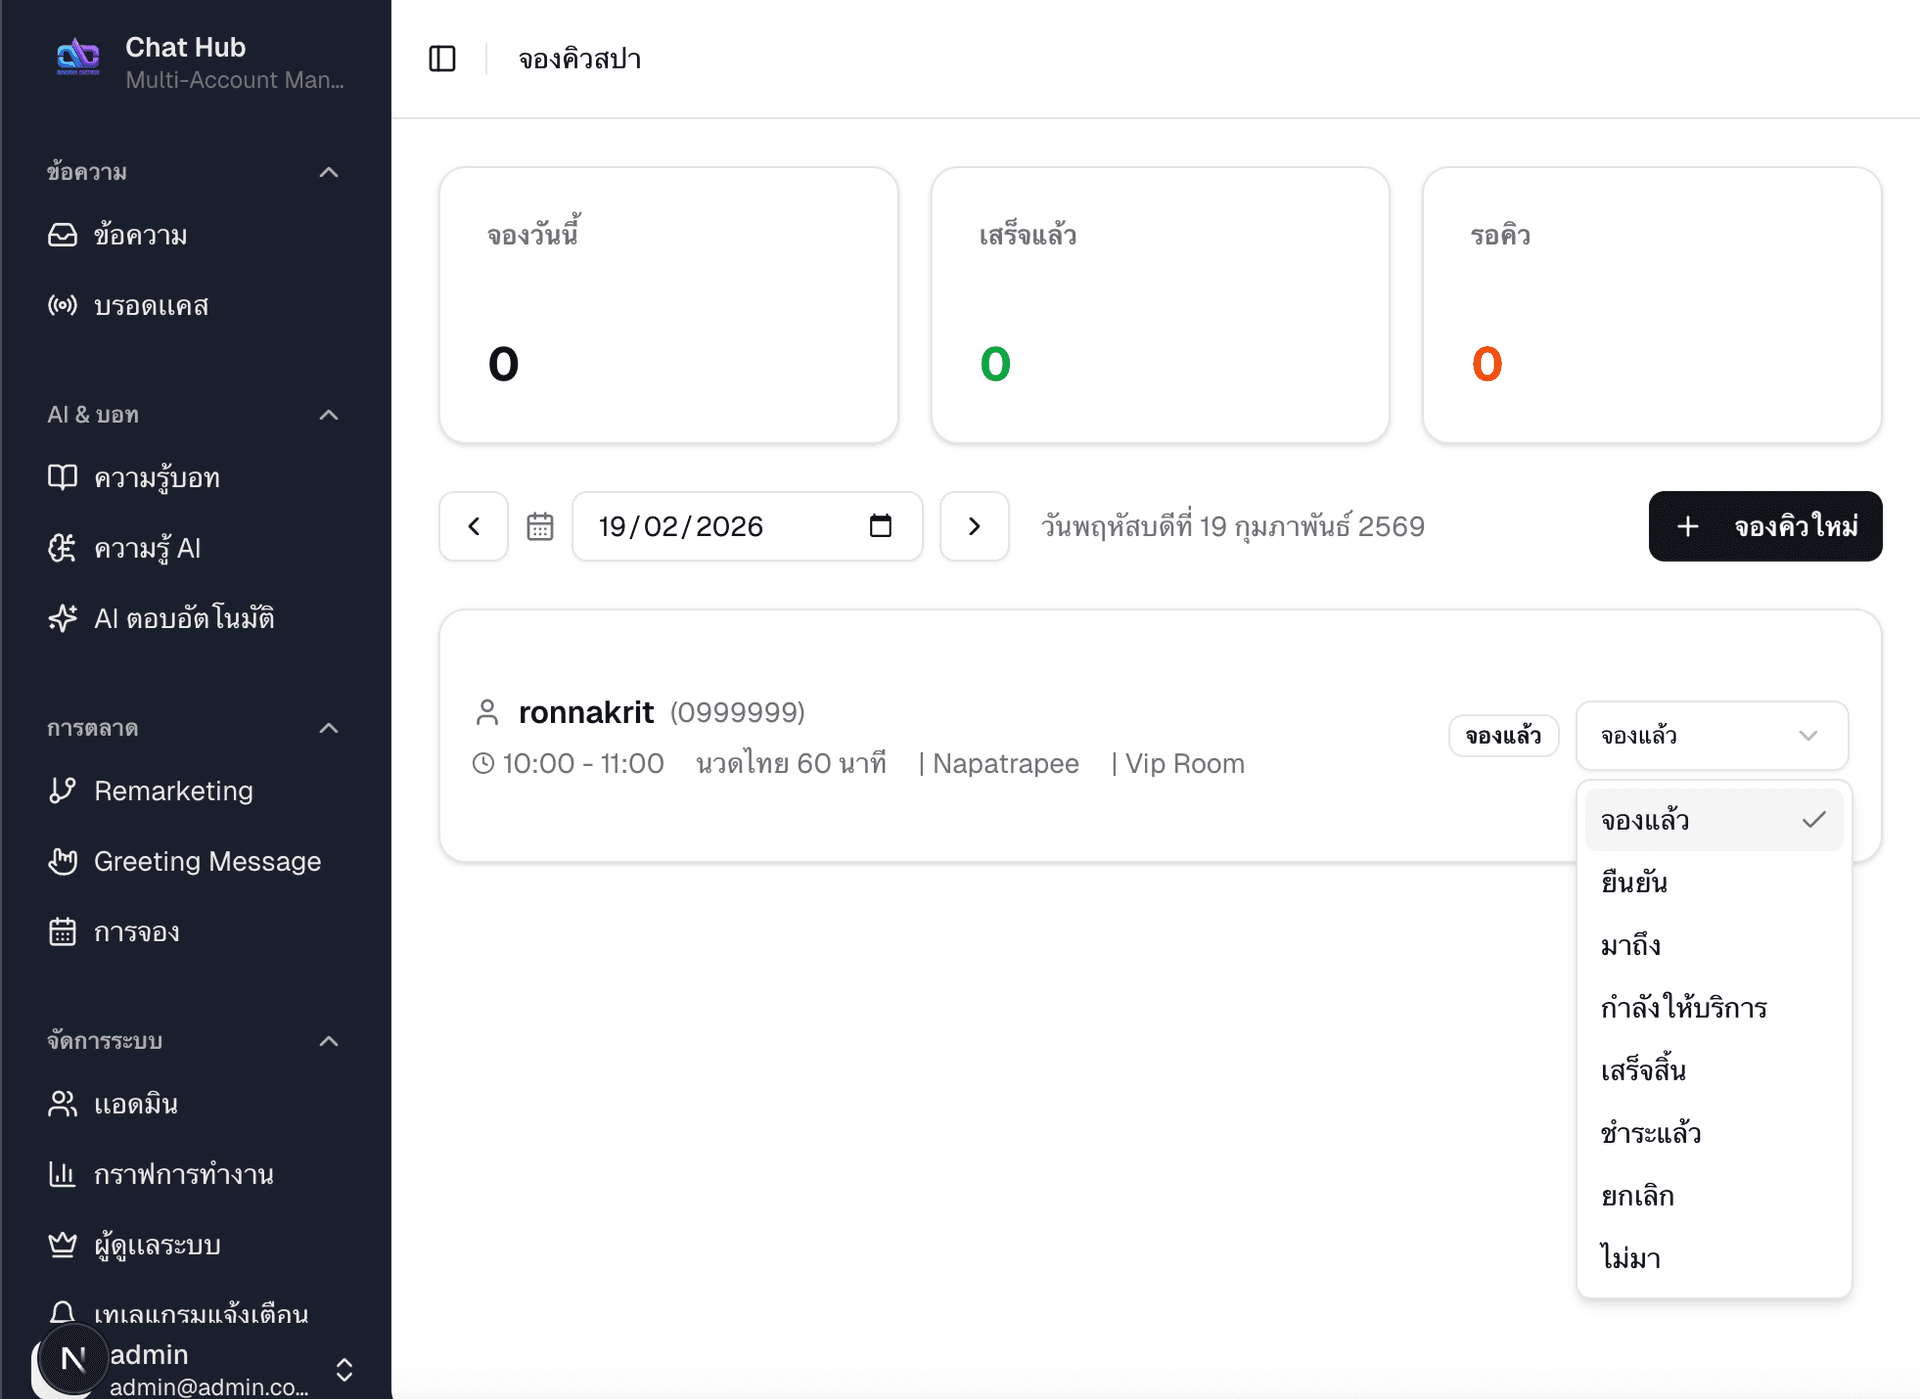
Task: Toggle the sidebar panel icon
Action: point(442,59)
